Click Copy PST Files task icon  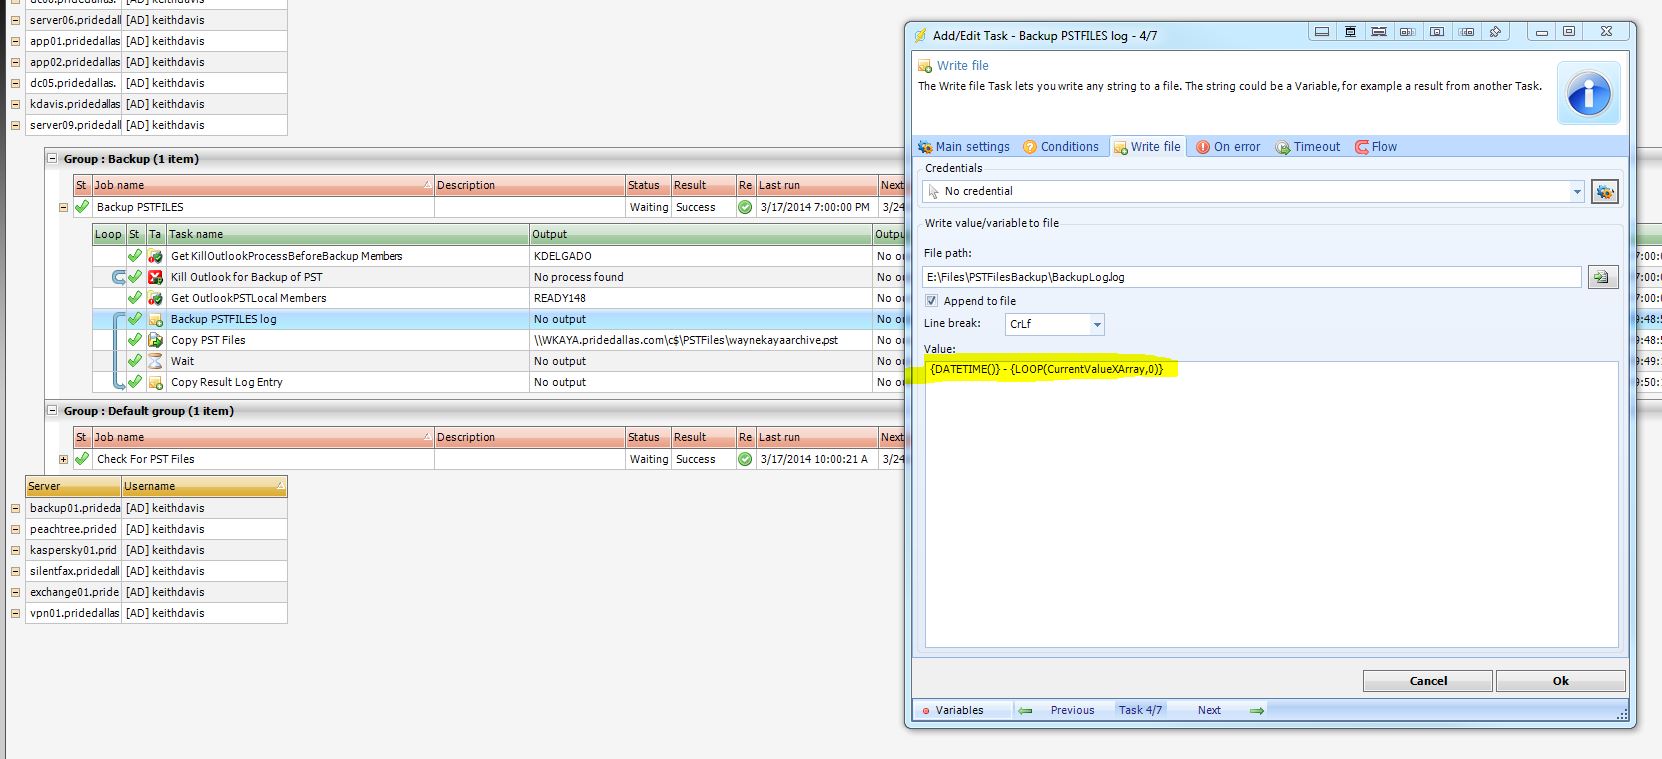pos(155,340)
